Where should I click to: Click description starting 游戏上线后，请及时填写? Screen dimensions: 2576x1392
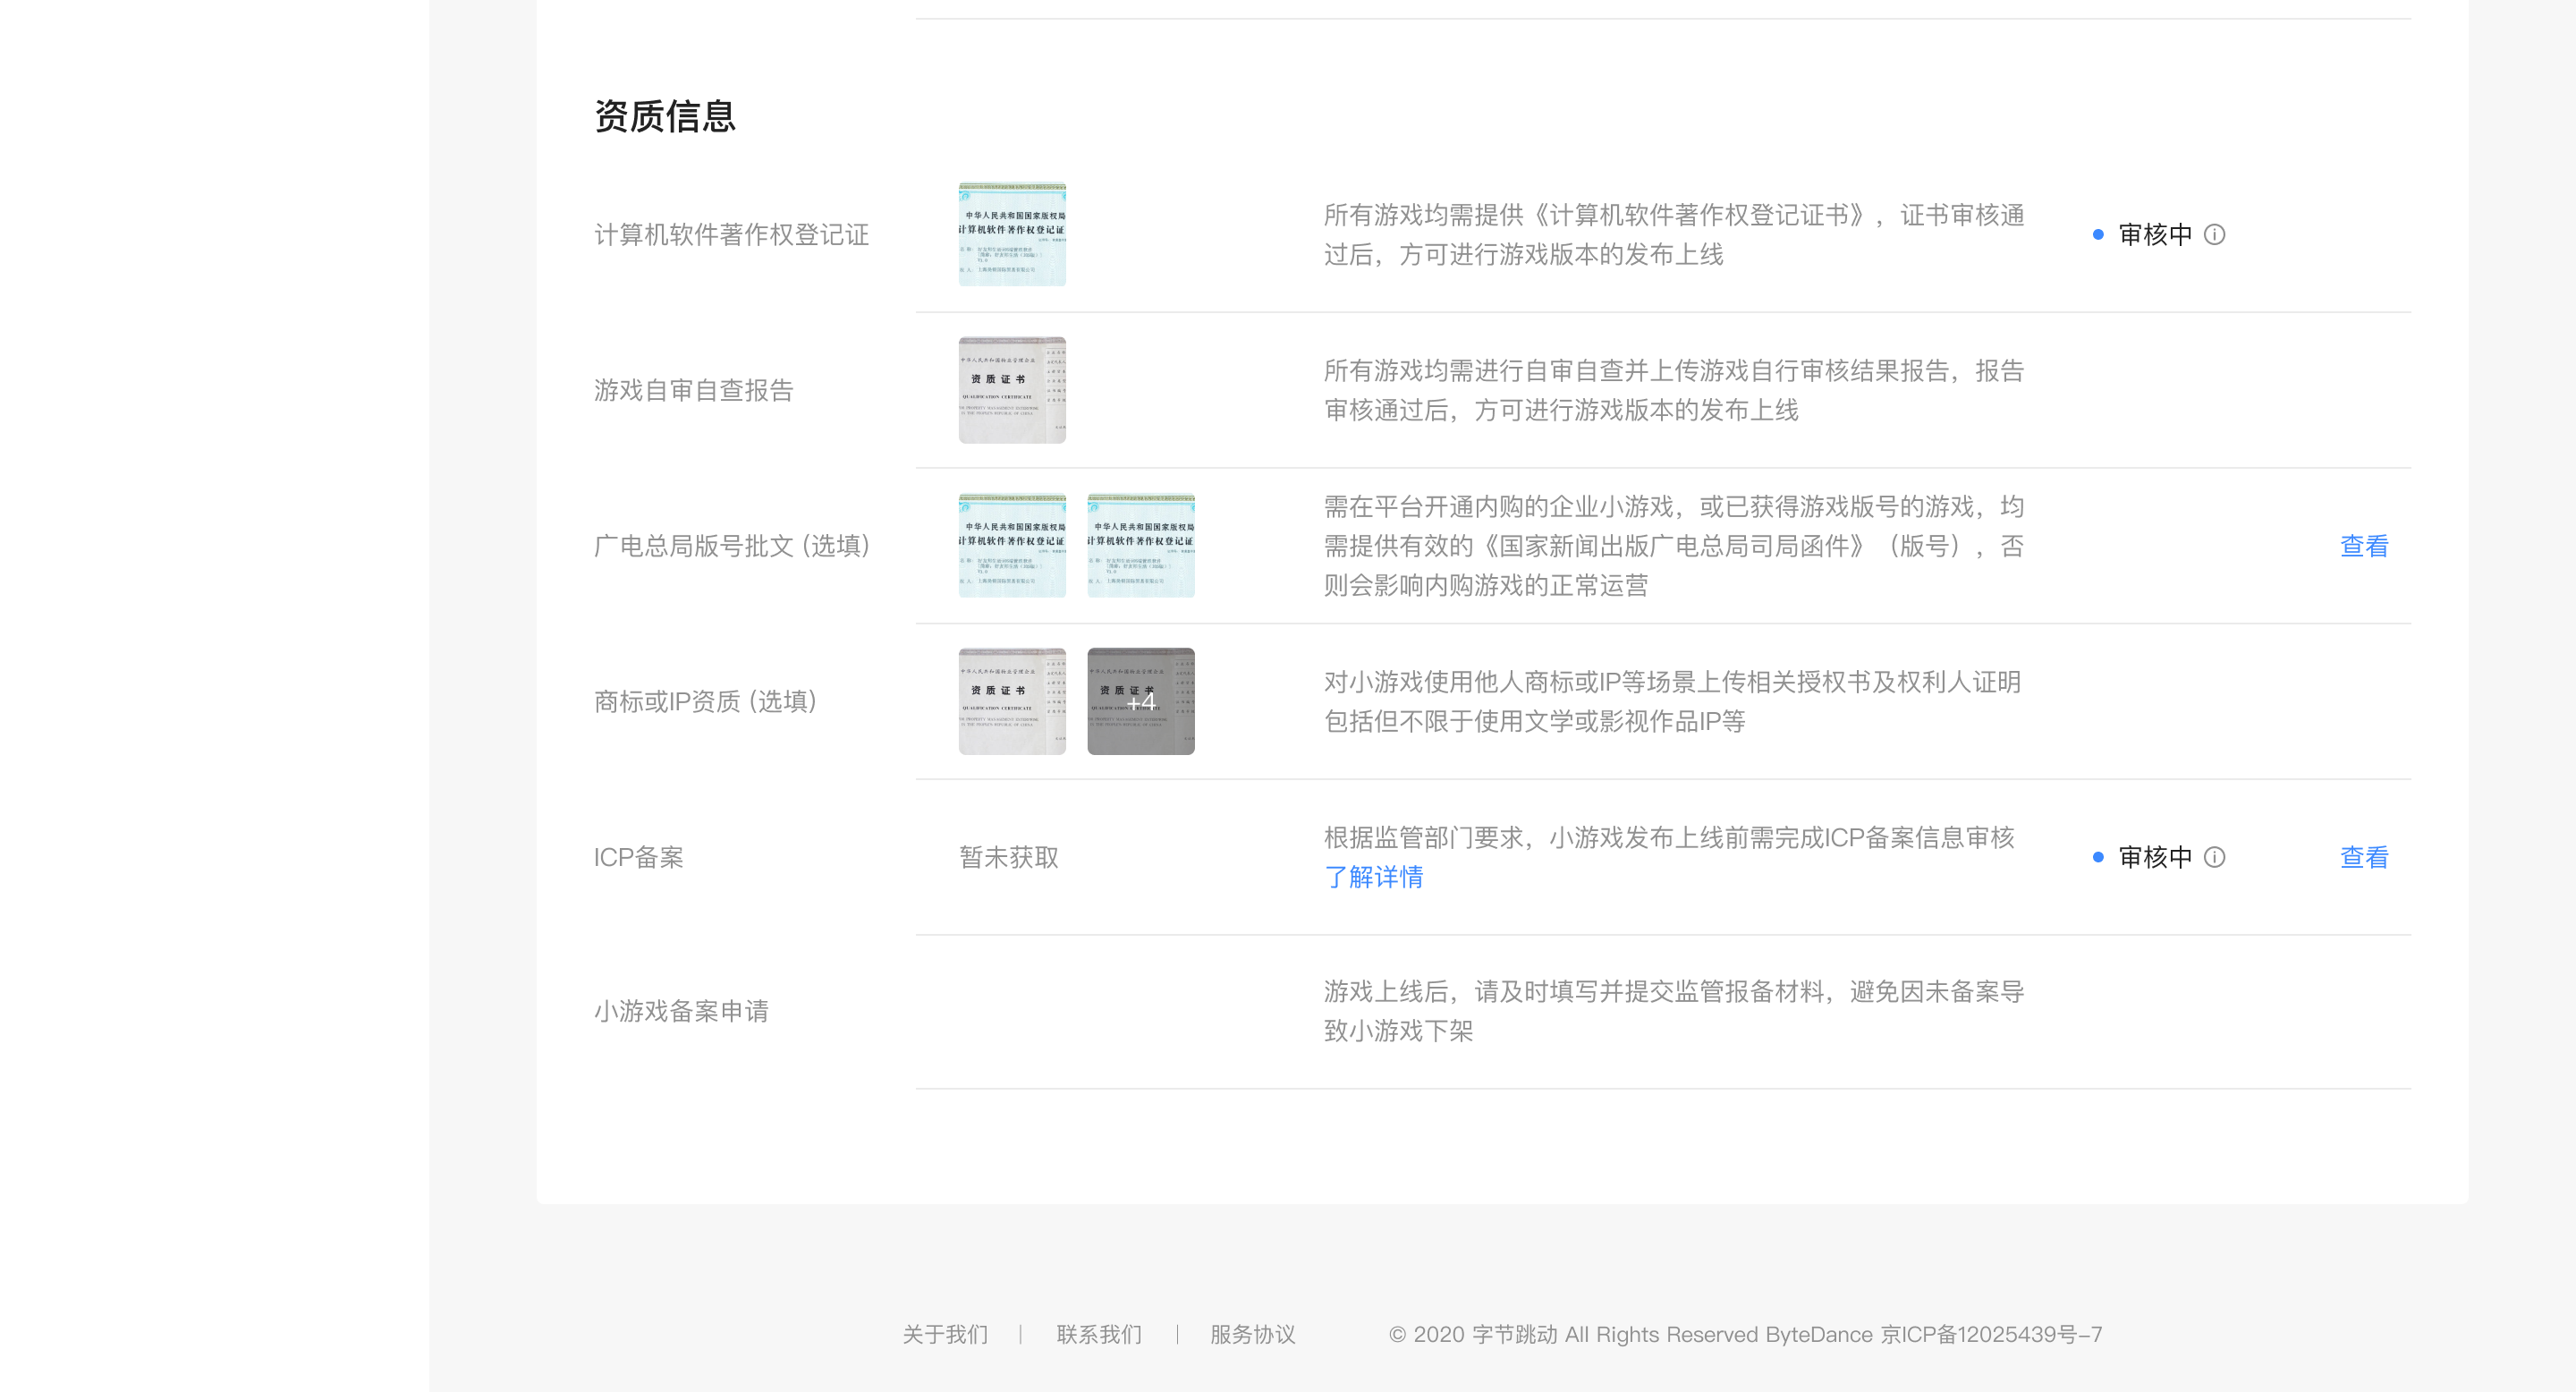1673,1011
